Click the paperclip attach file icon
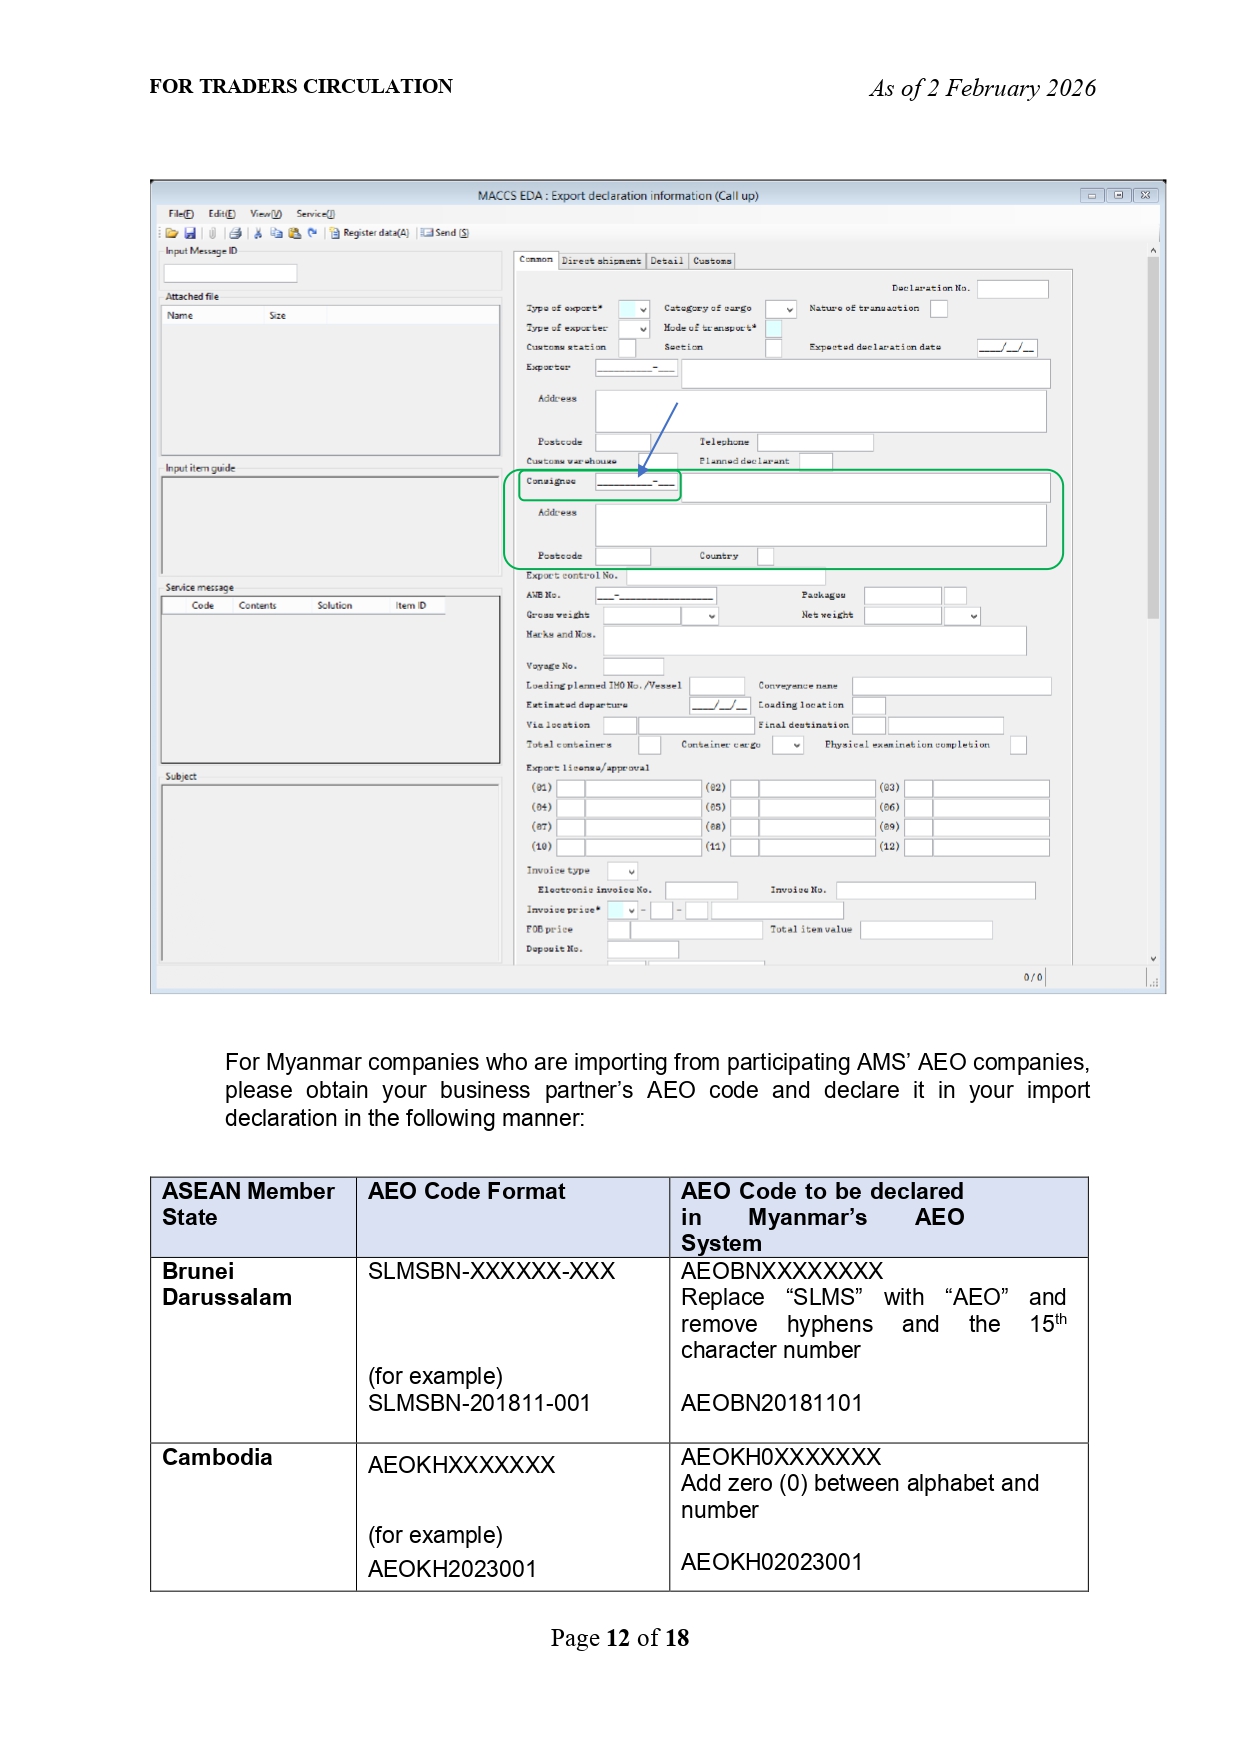The width and height of the screenshot is (1241, 1755). (x=212, y=233)
